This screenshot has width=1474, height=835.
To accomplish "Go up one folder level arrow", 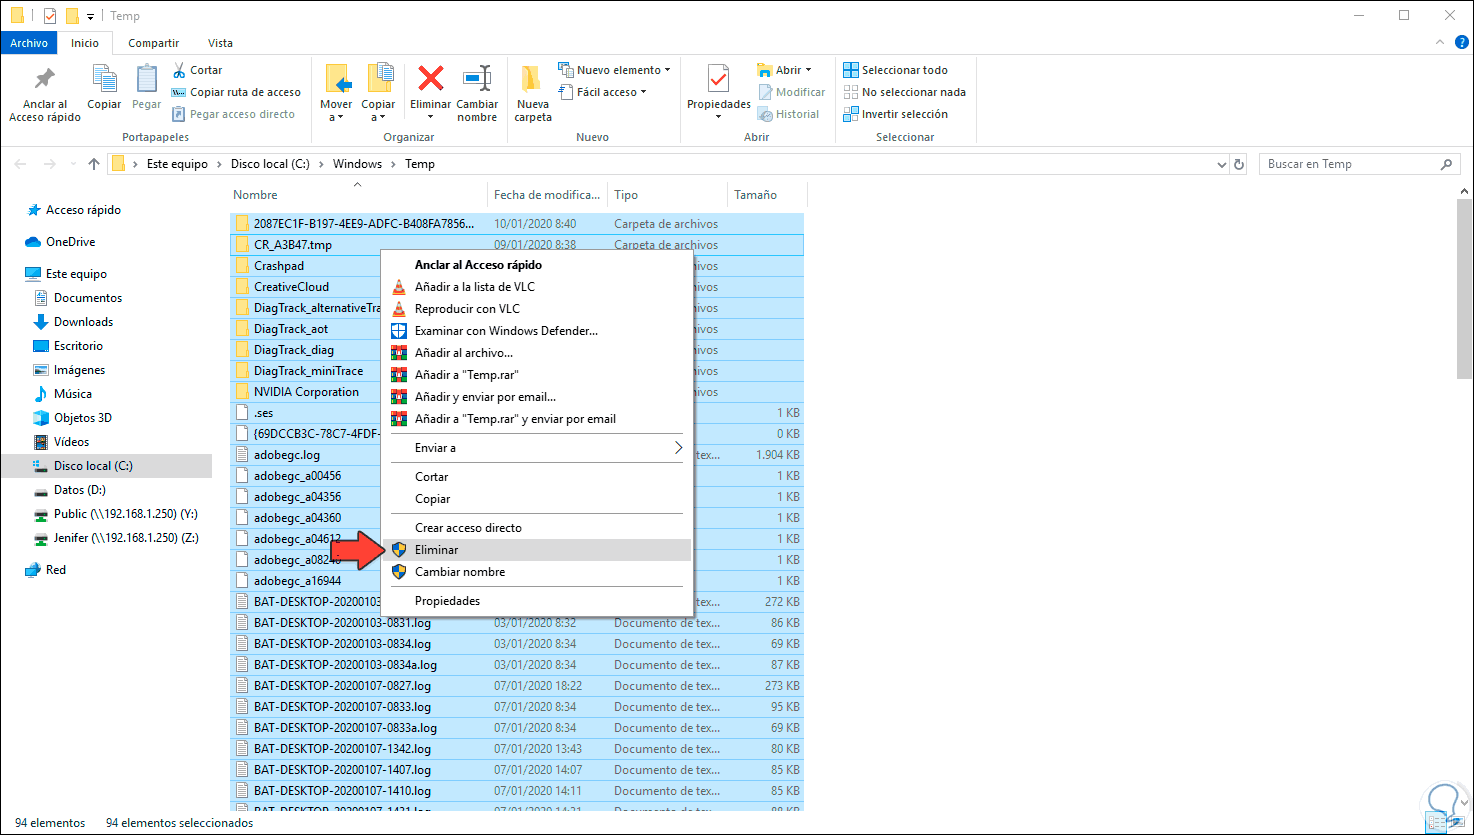I will (x=93, y=164).
